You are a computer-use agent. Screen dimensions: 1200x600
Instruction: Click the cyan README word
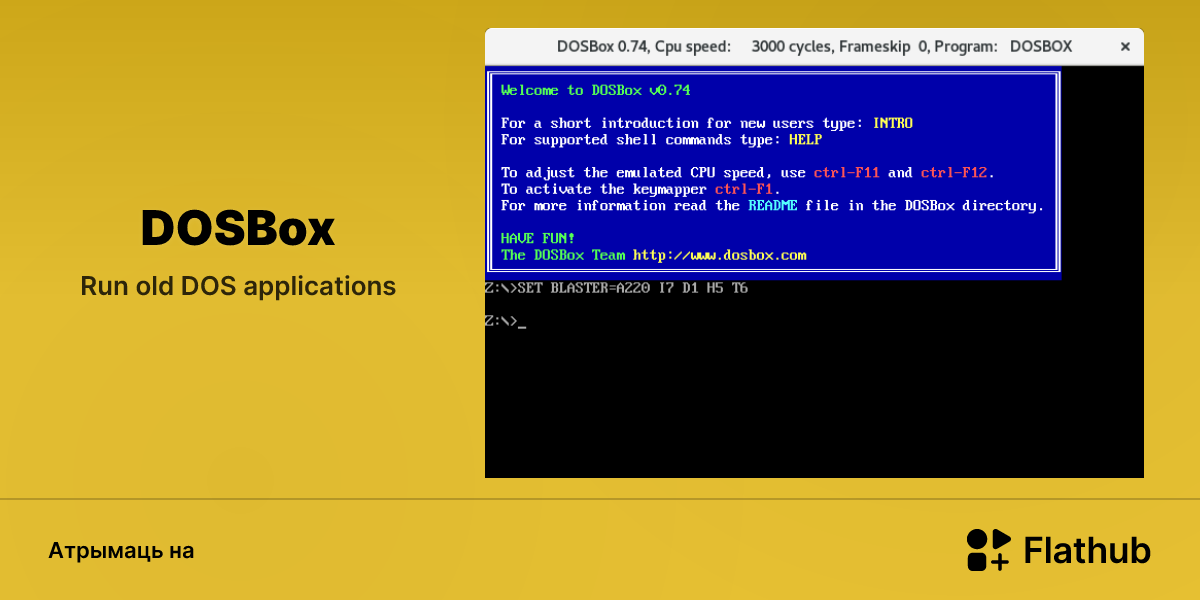(772, 206)
